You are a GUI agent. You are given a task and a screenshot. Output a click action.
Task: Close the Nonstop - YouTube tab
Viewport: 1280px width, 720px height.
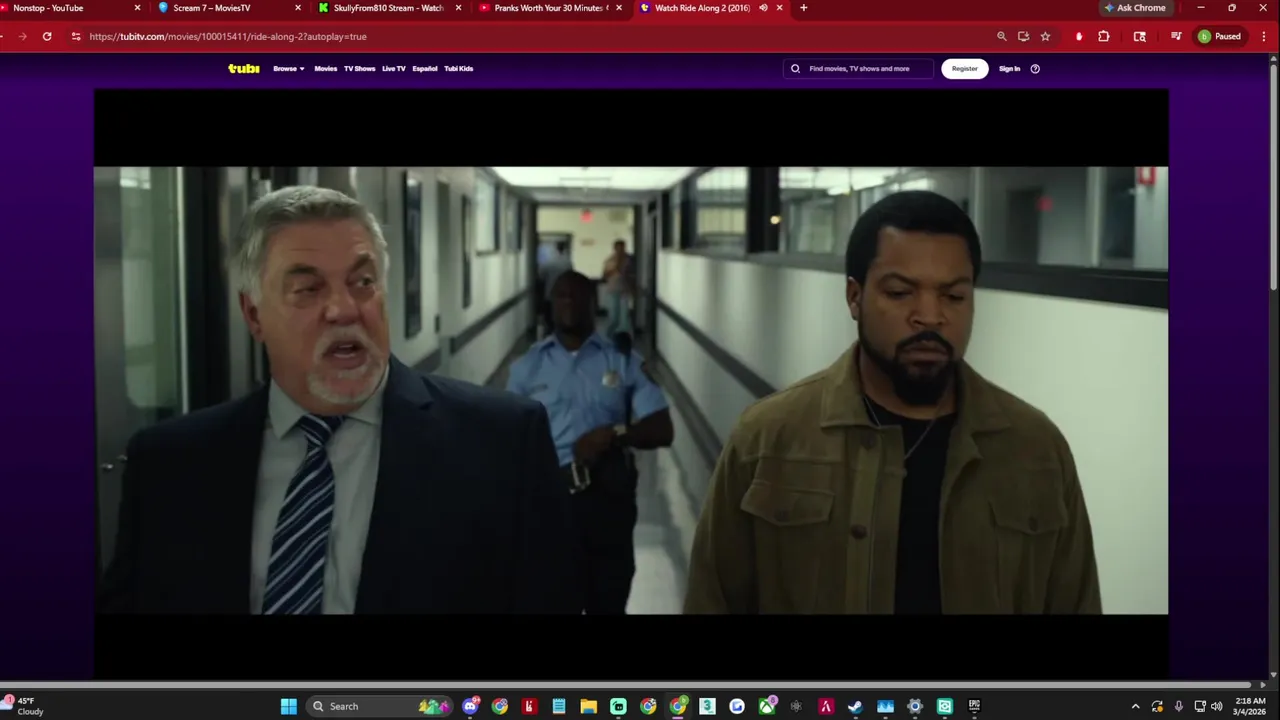point(138,8)
